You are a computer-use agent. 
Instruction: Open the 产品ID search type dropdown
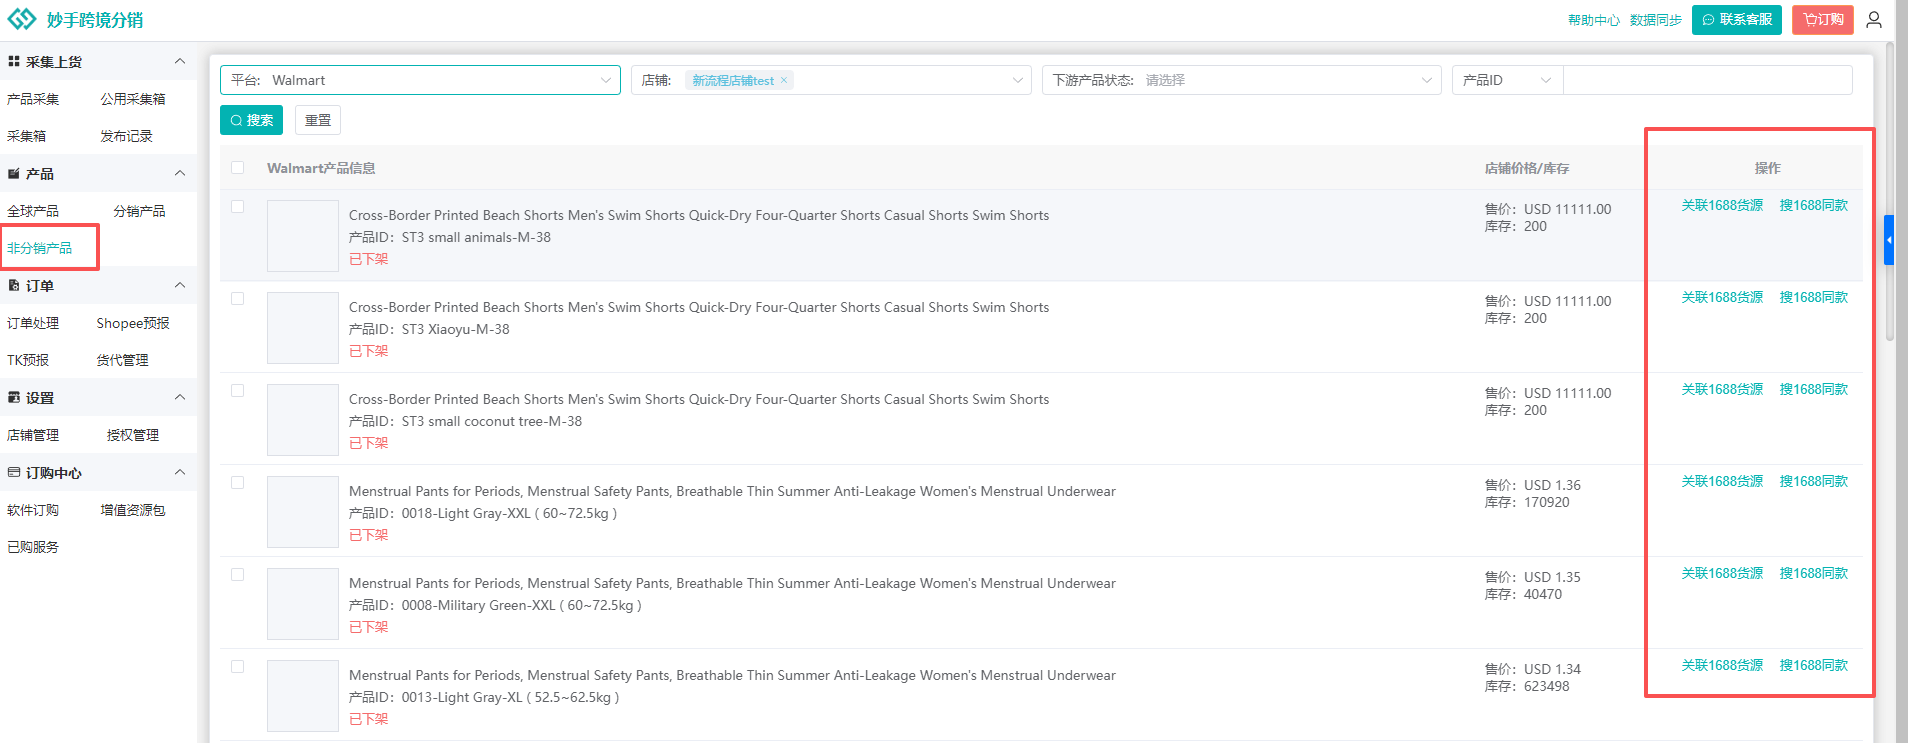[1506, 80]
